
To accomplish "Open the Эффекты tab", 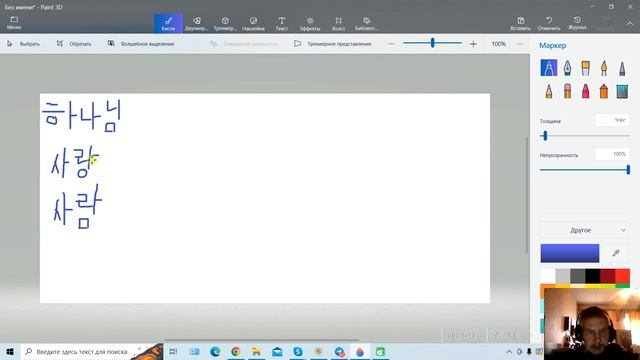I will point(310,24).
